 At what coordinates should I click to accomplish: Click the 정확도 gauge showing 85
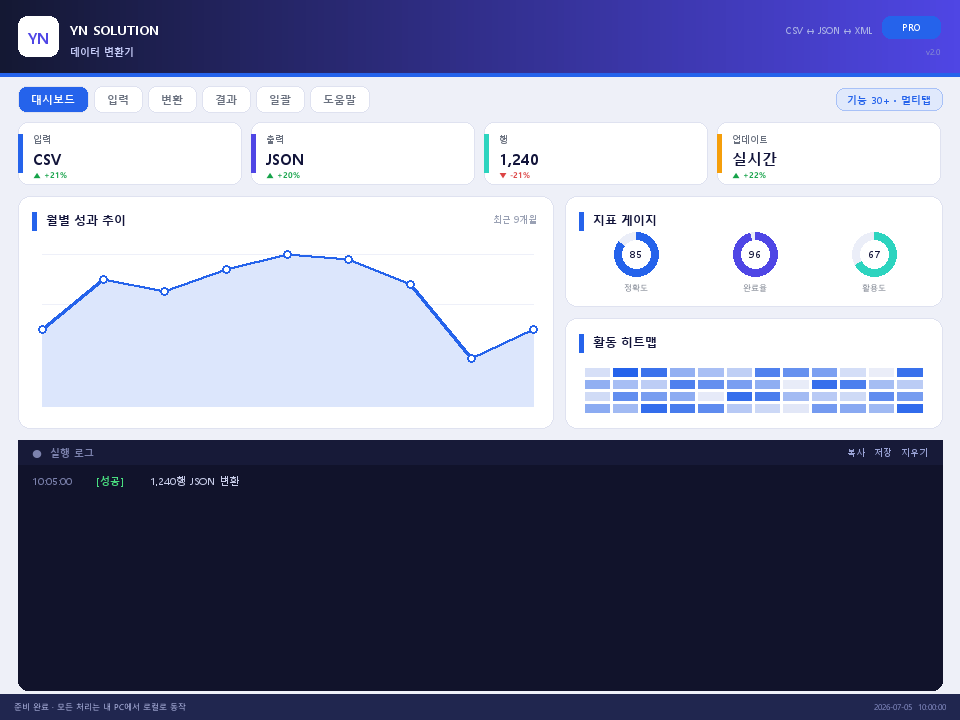pyautogui.click(x=636, y=255)
